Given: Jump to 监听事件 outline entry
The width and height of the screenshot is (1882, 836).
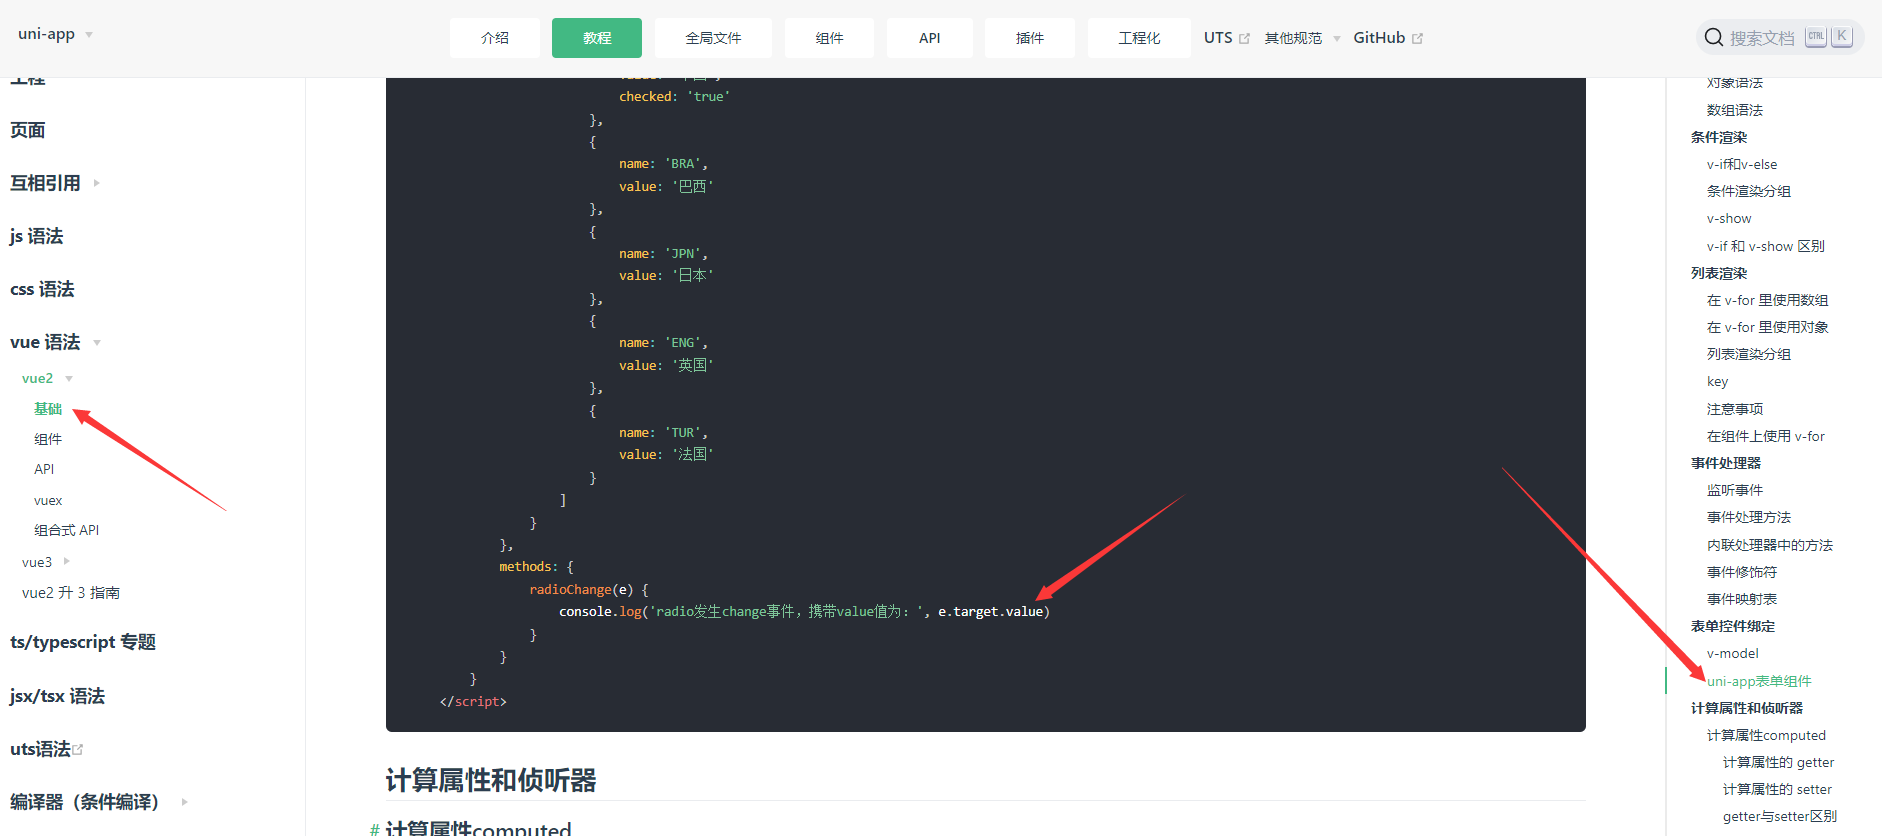Looking at the screenshot, I should click(1735, 490).
